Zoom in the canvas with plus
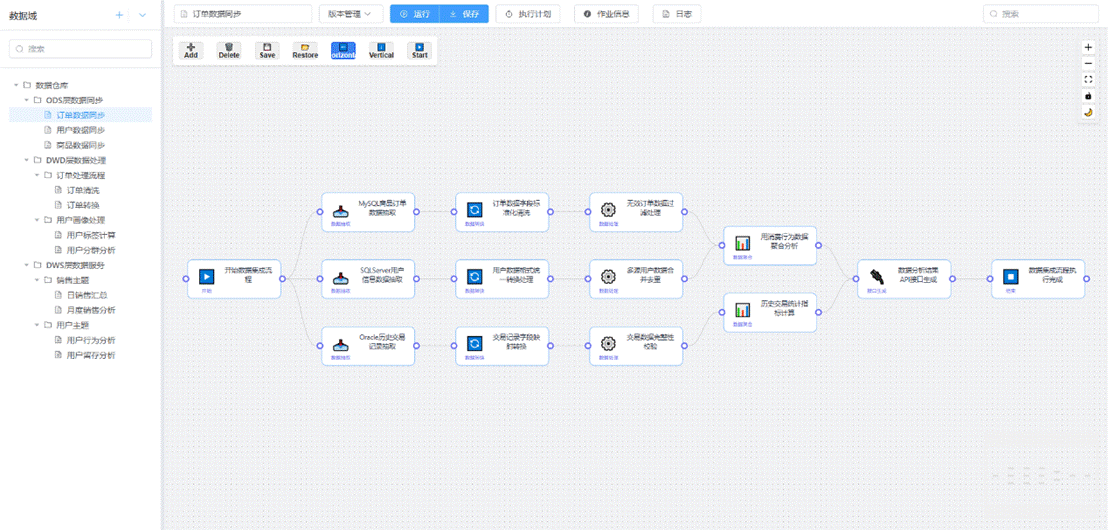The width and height of the screenshot is (1108, 530). pyautogui.click(x=1088, y=47)
